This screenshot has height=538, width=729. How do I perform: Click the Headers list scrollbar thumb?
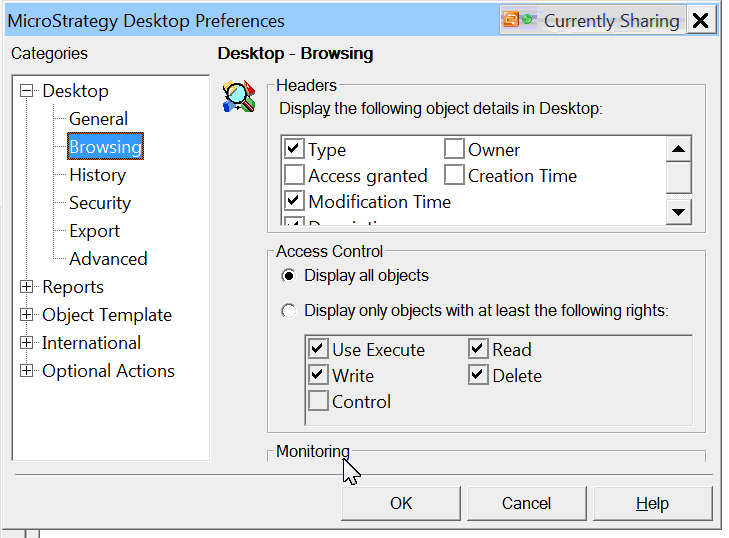678,178
